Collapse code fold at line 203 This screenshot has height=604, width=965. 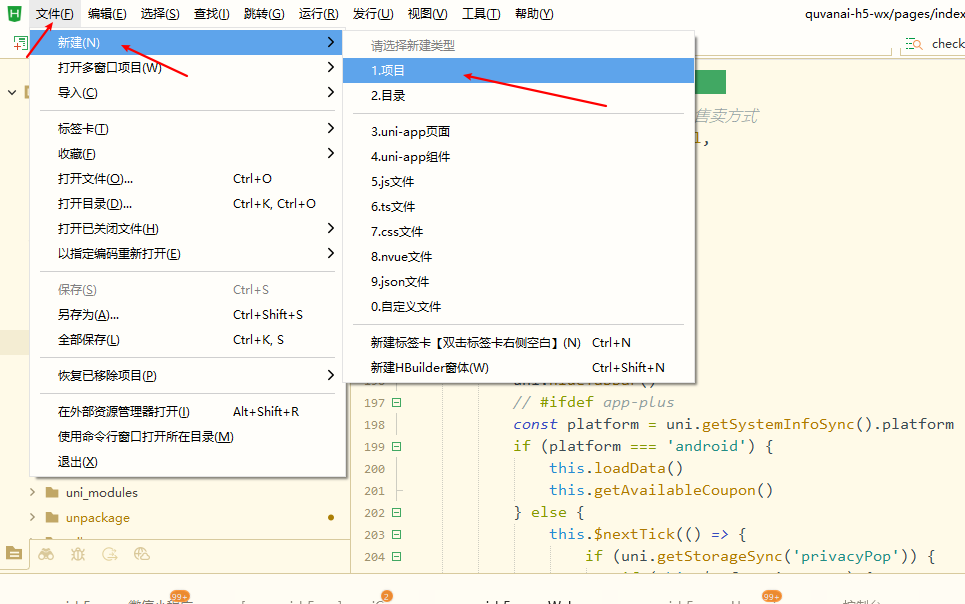pos(396,534)
